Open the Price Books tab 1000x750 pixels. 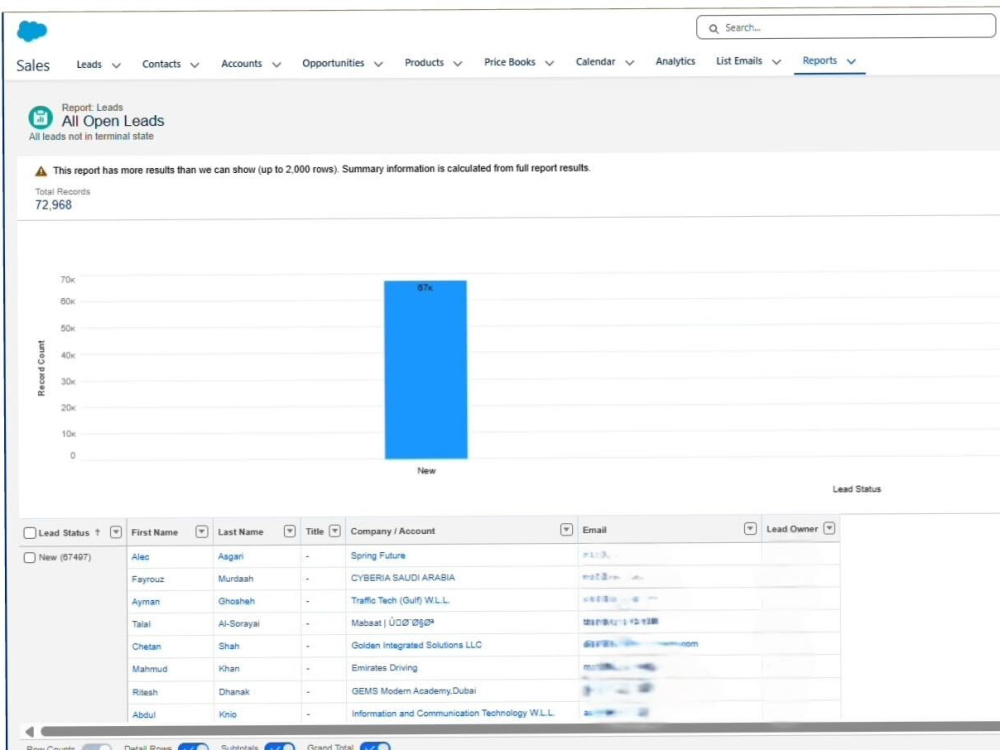click(x=510, y=62)
